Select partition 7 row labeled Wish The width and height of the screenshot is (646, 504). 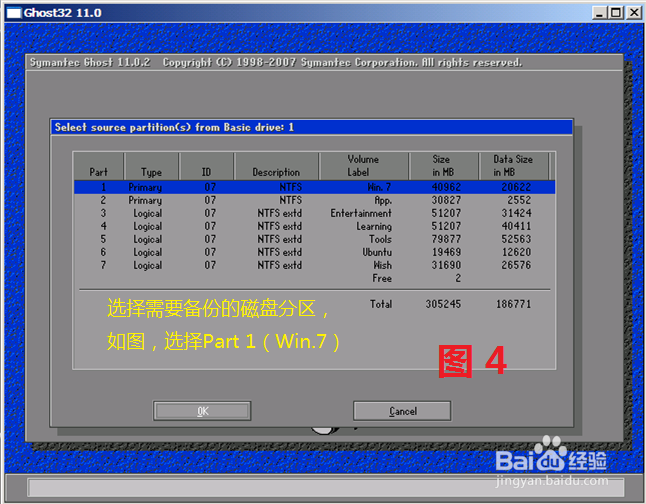tap(315, 265)
